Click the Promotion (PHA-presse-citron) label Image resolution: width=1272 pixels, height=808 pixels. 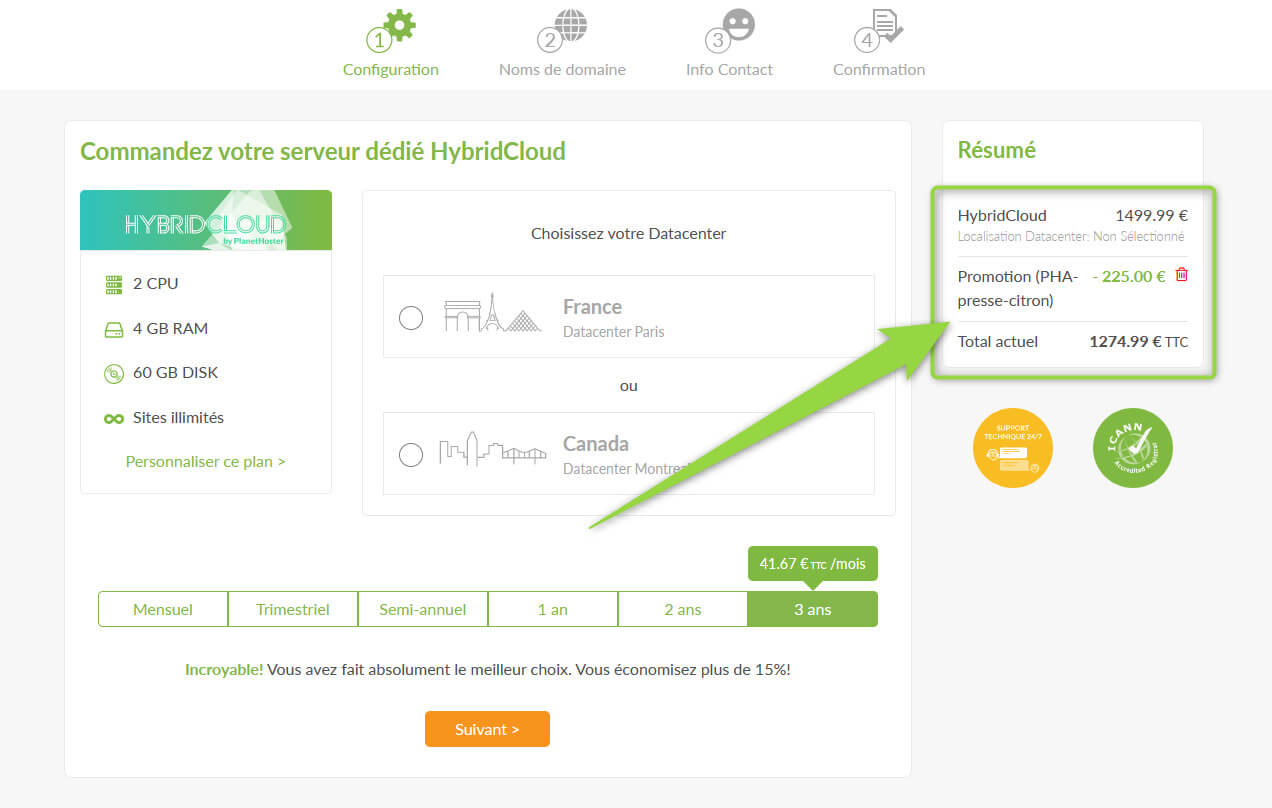pyautogui.click(x=1018, y=288)
